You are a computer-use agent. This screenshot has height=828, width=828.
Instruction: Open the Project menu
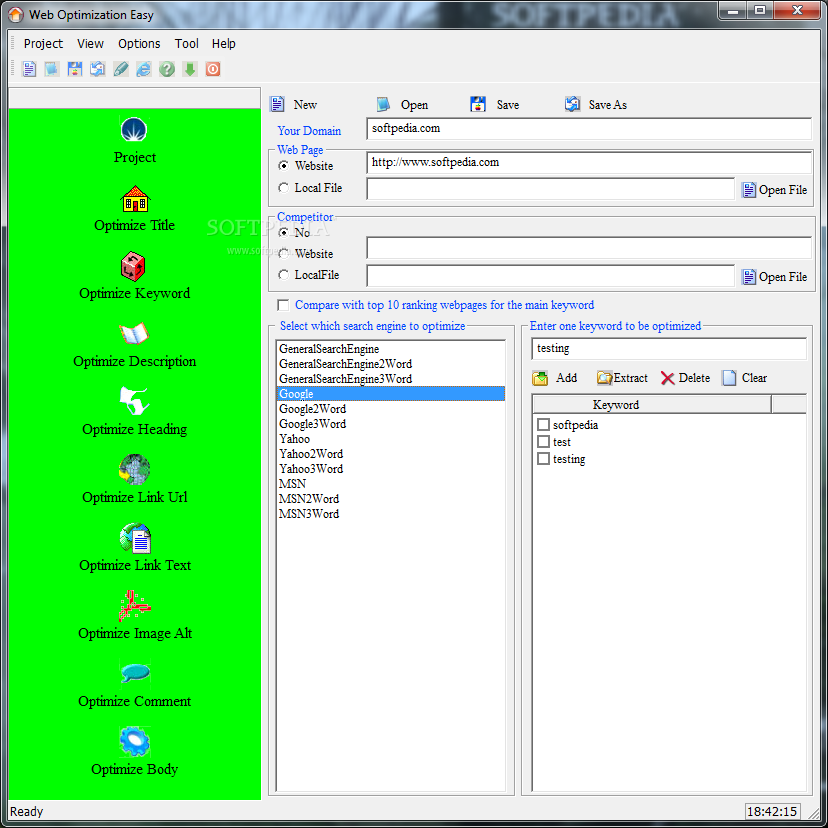point(43,44)
